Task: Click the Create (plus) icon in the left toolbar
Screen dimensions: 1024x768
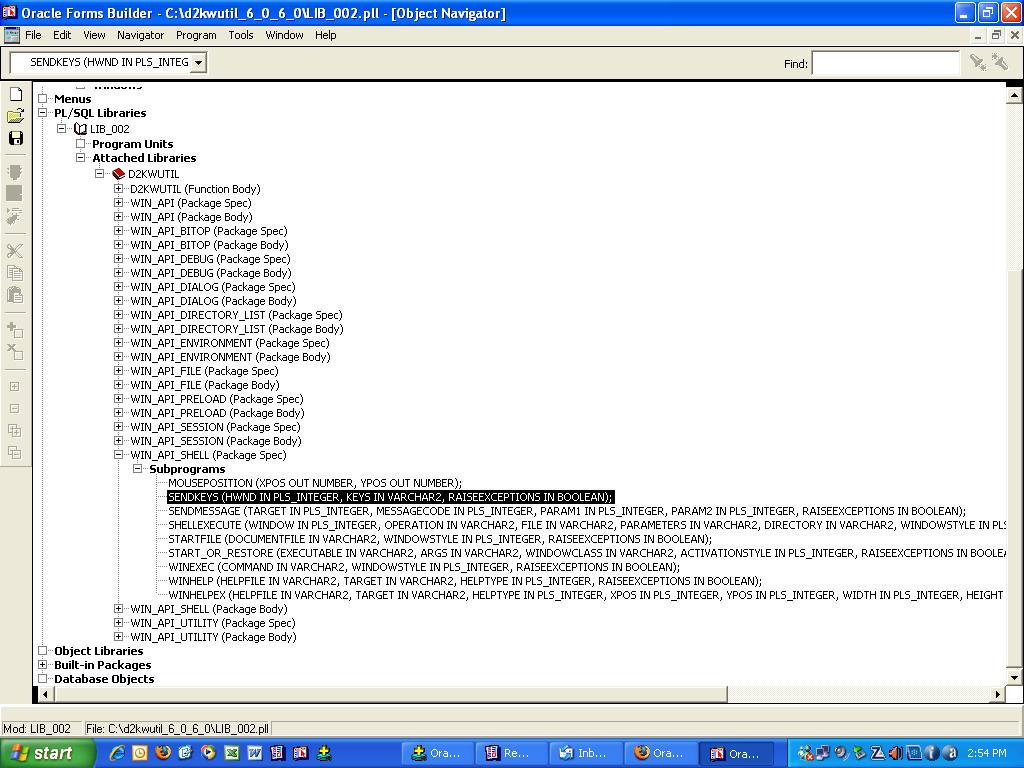Action: tap(14, 330)
